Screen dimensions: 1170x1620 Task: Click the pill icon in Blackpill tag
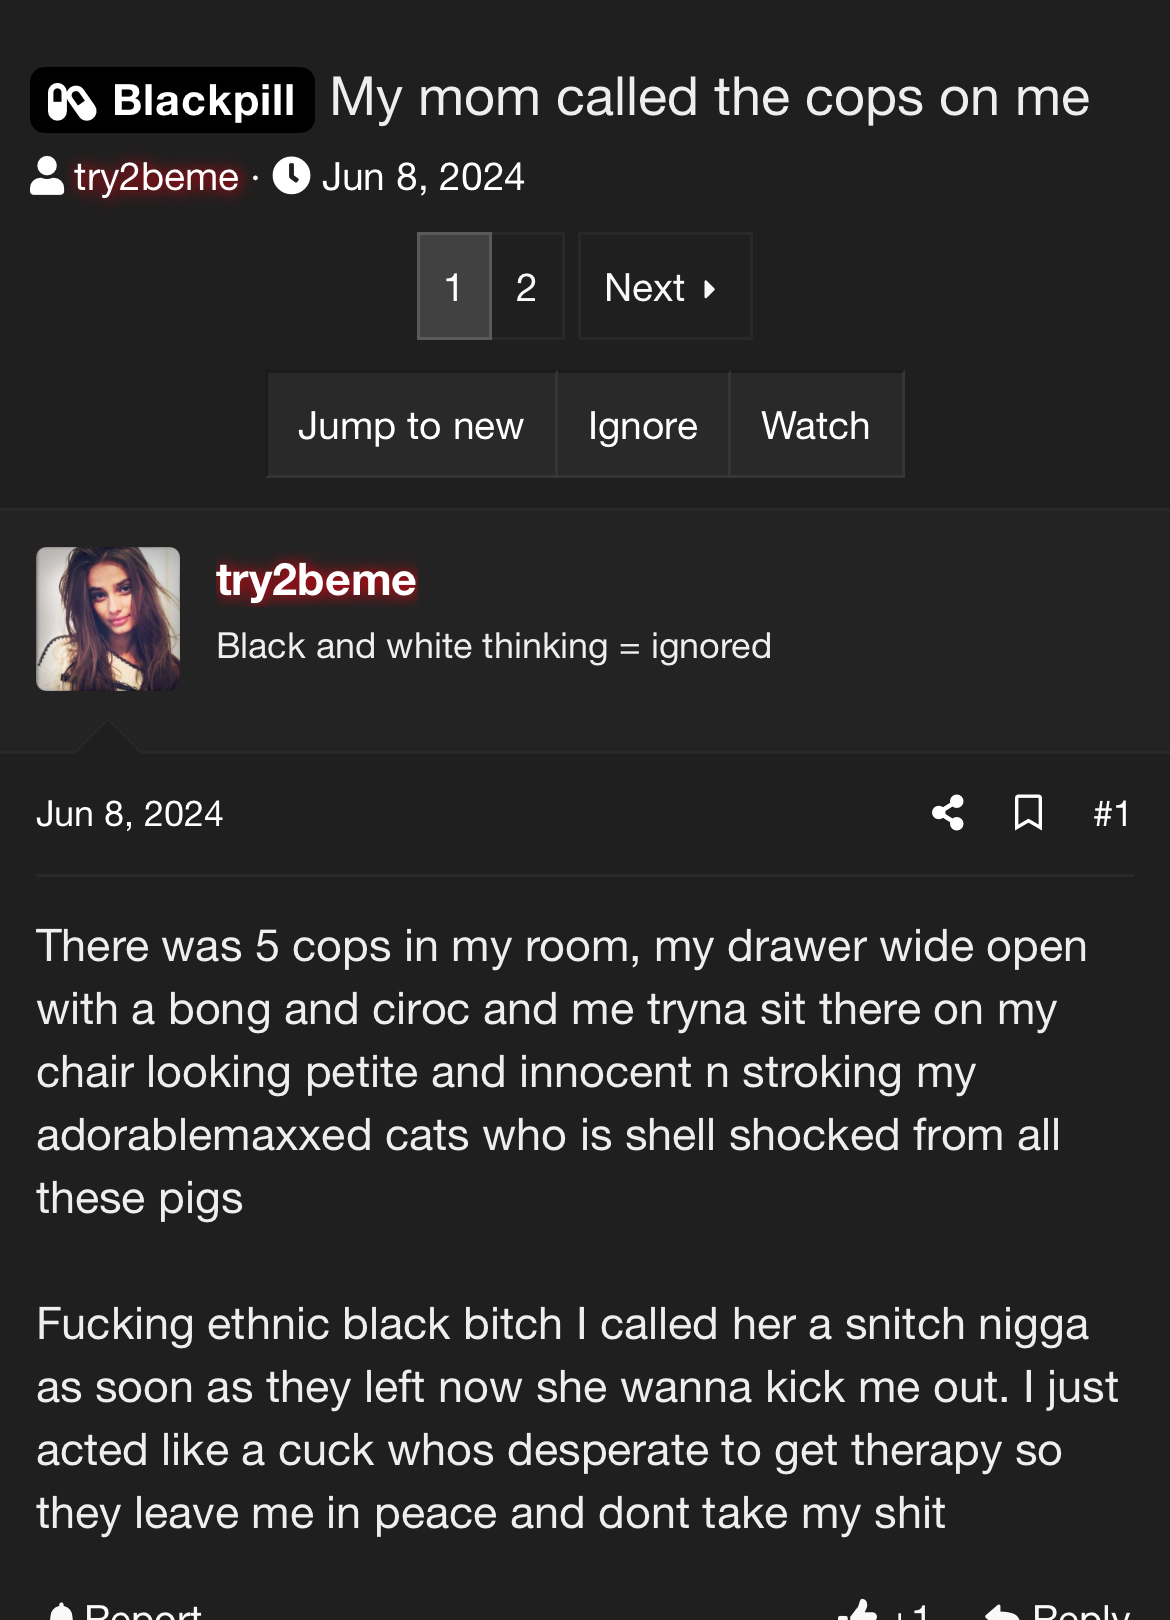point(72,102)
